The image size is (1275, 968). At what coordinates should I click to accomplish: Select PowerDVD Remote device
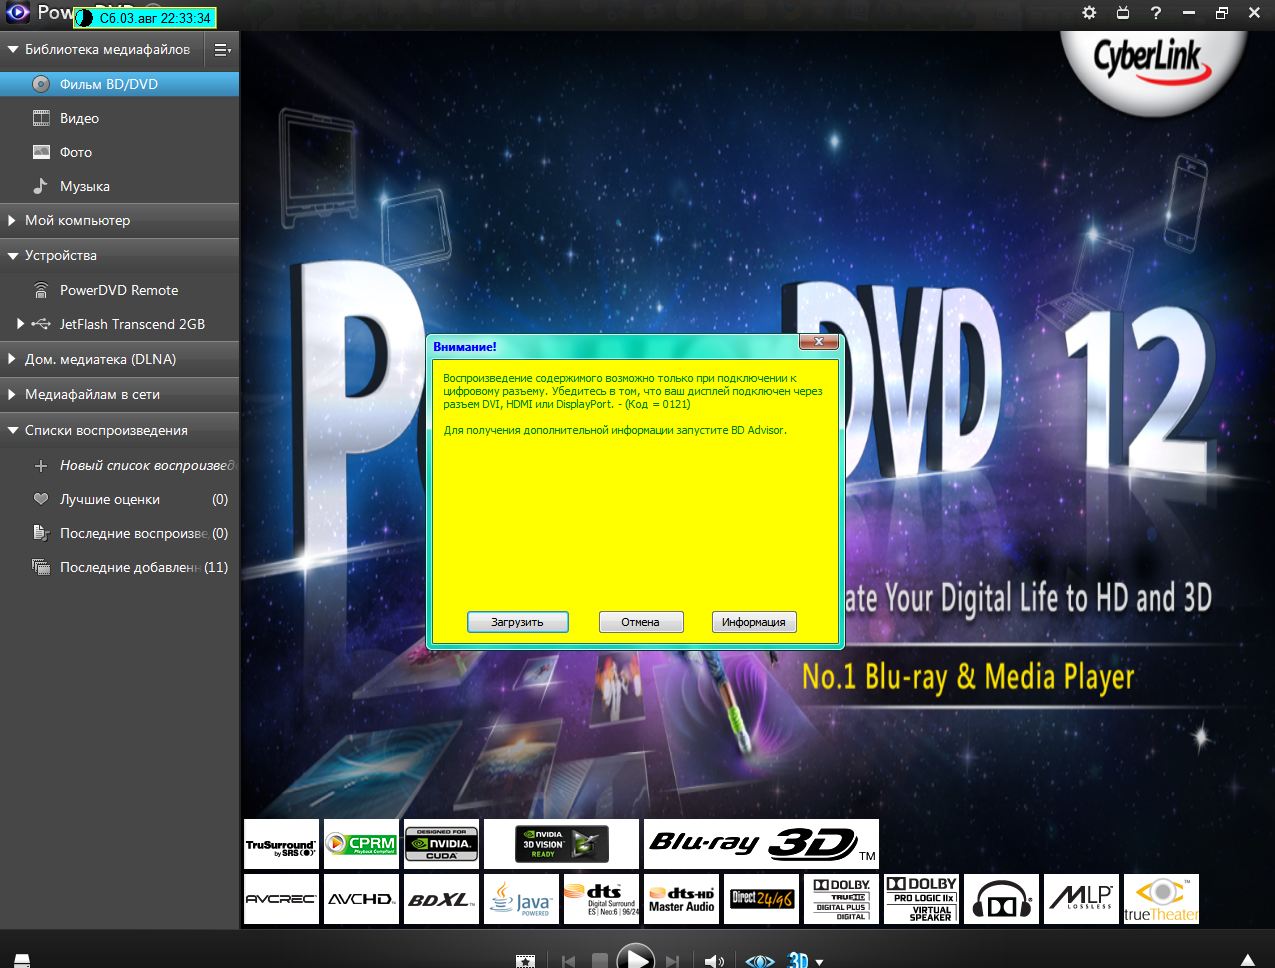pyautogui.click(x=119, y=290)
